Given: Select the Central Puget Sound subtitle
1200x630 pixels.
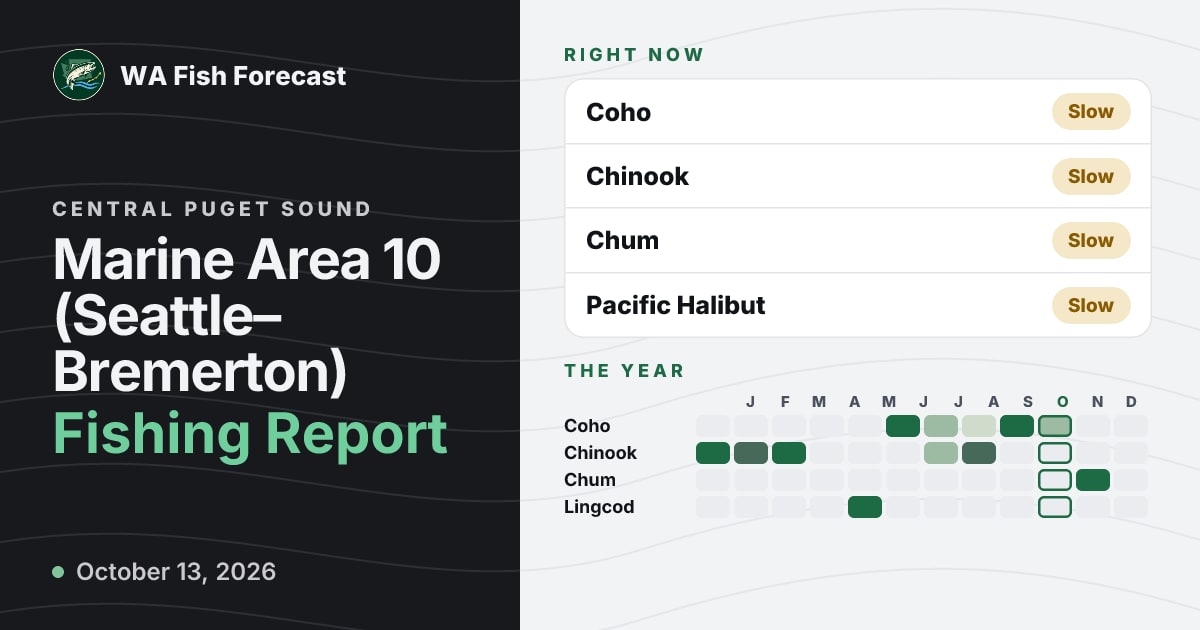Looking at the screenshot, I should 212,209.
